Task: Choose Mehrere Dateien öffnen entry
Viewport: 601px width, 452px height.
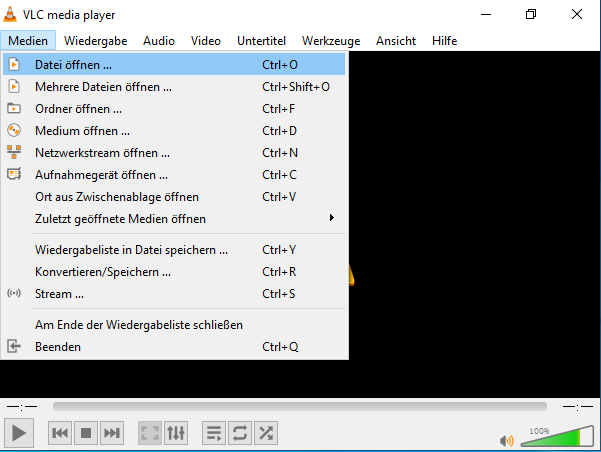Action: (174, 87)
